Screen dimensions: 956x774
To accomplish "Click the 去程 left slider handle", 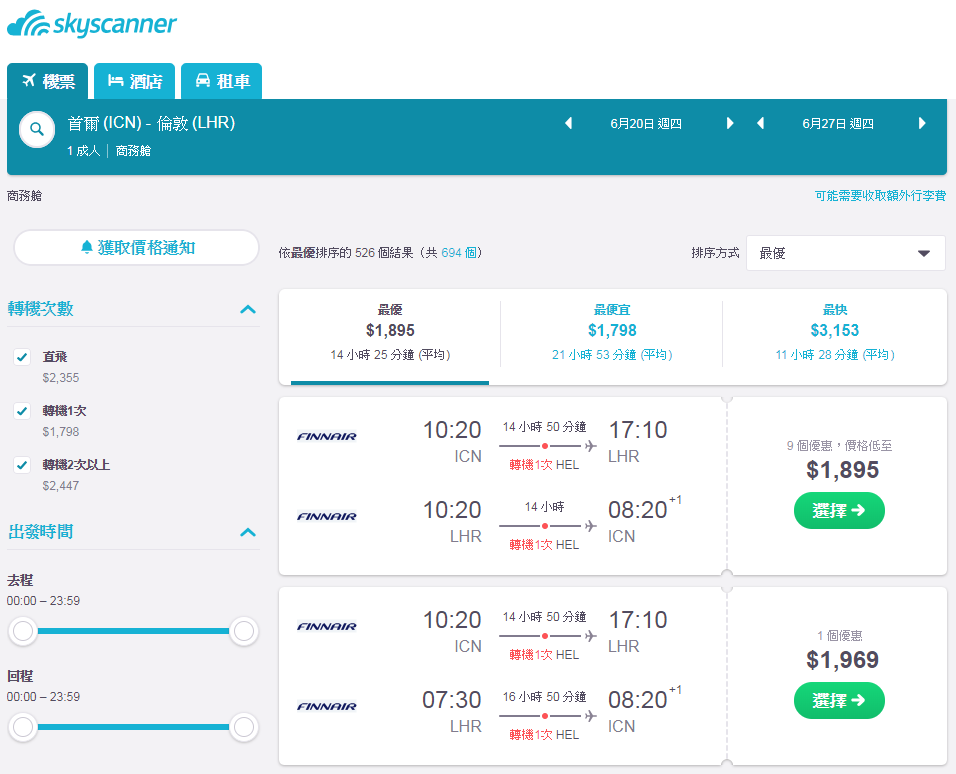I will [x=23, y=631].
